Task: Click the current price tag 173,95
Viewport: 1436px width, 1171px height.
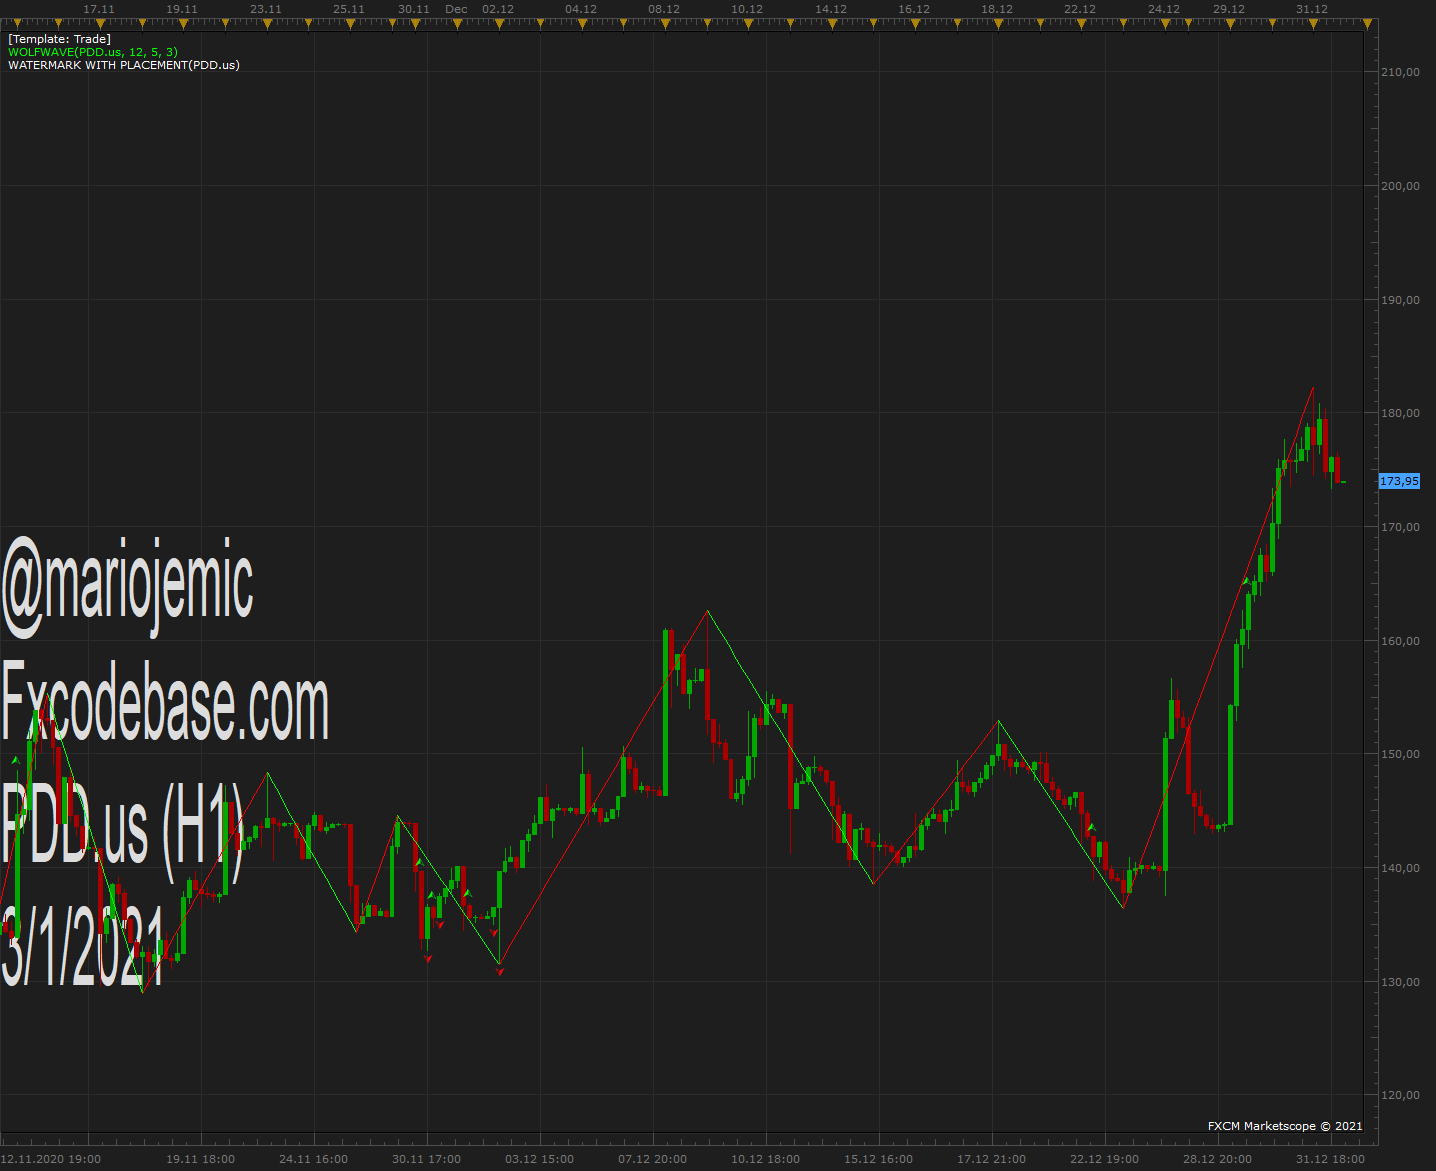Action: [1399, 481]
